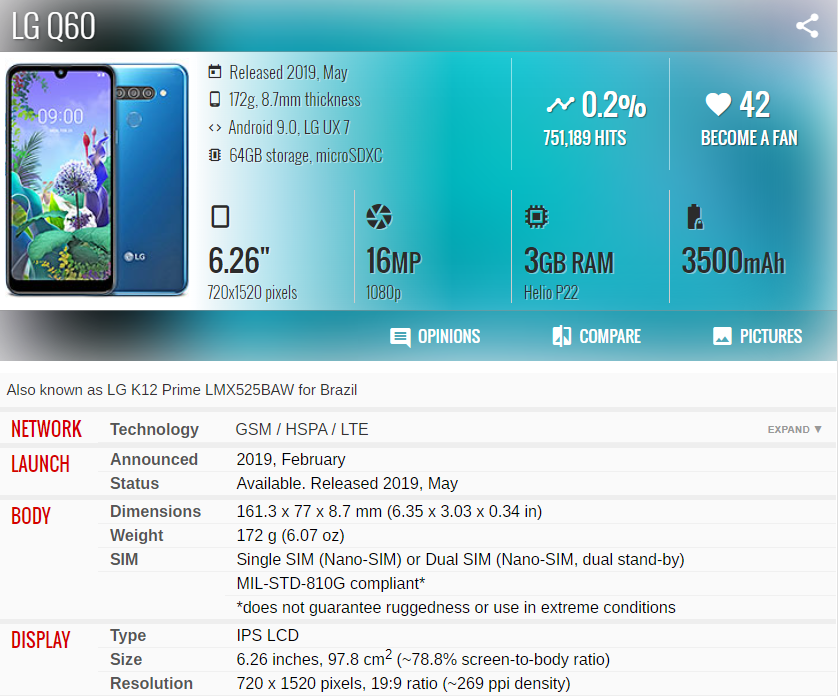The height and width of the screenshot is (696, 838).
Task: Click the Technology spec label
Action: pyautogui.click(x=154, y=429)
